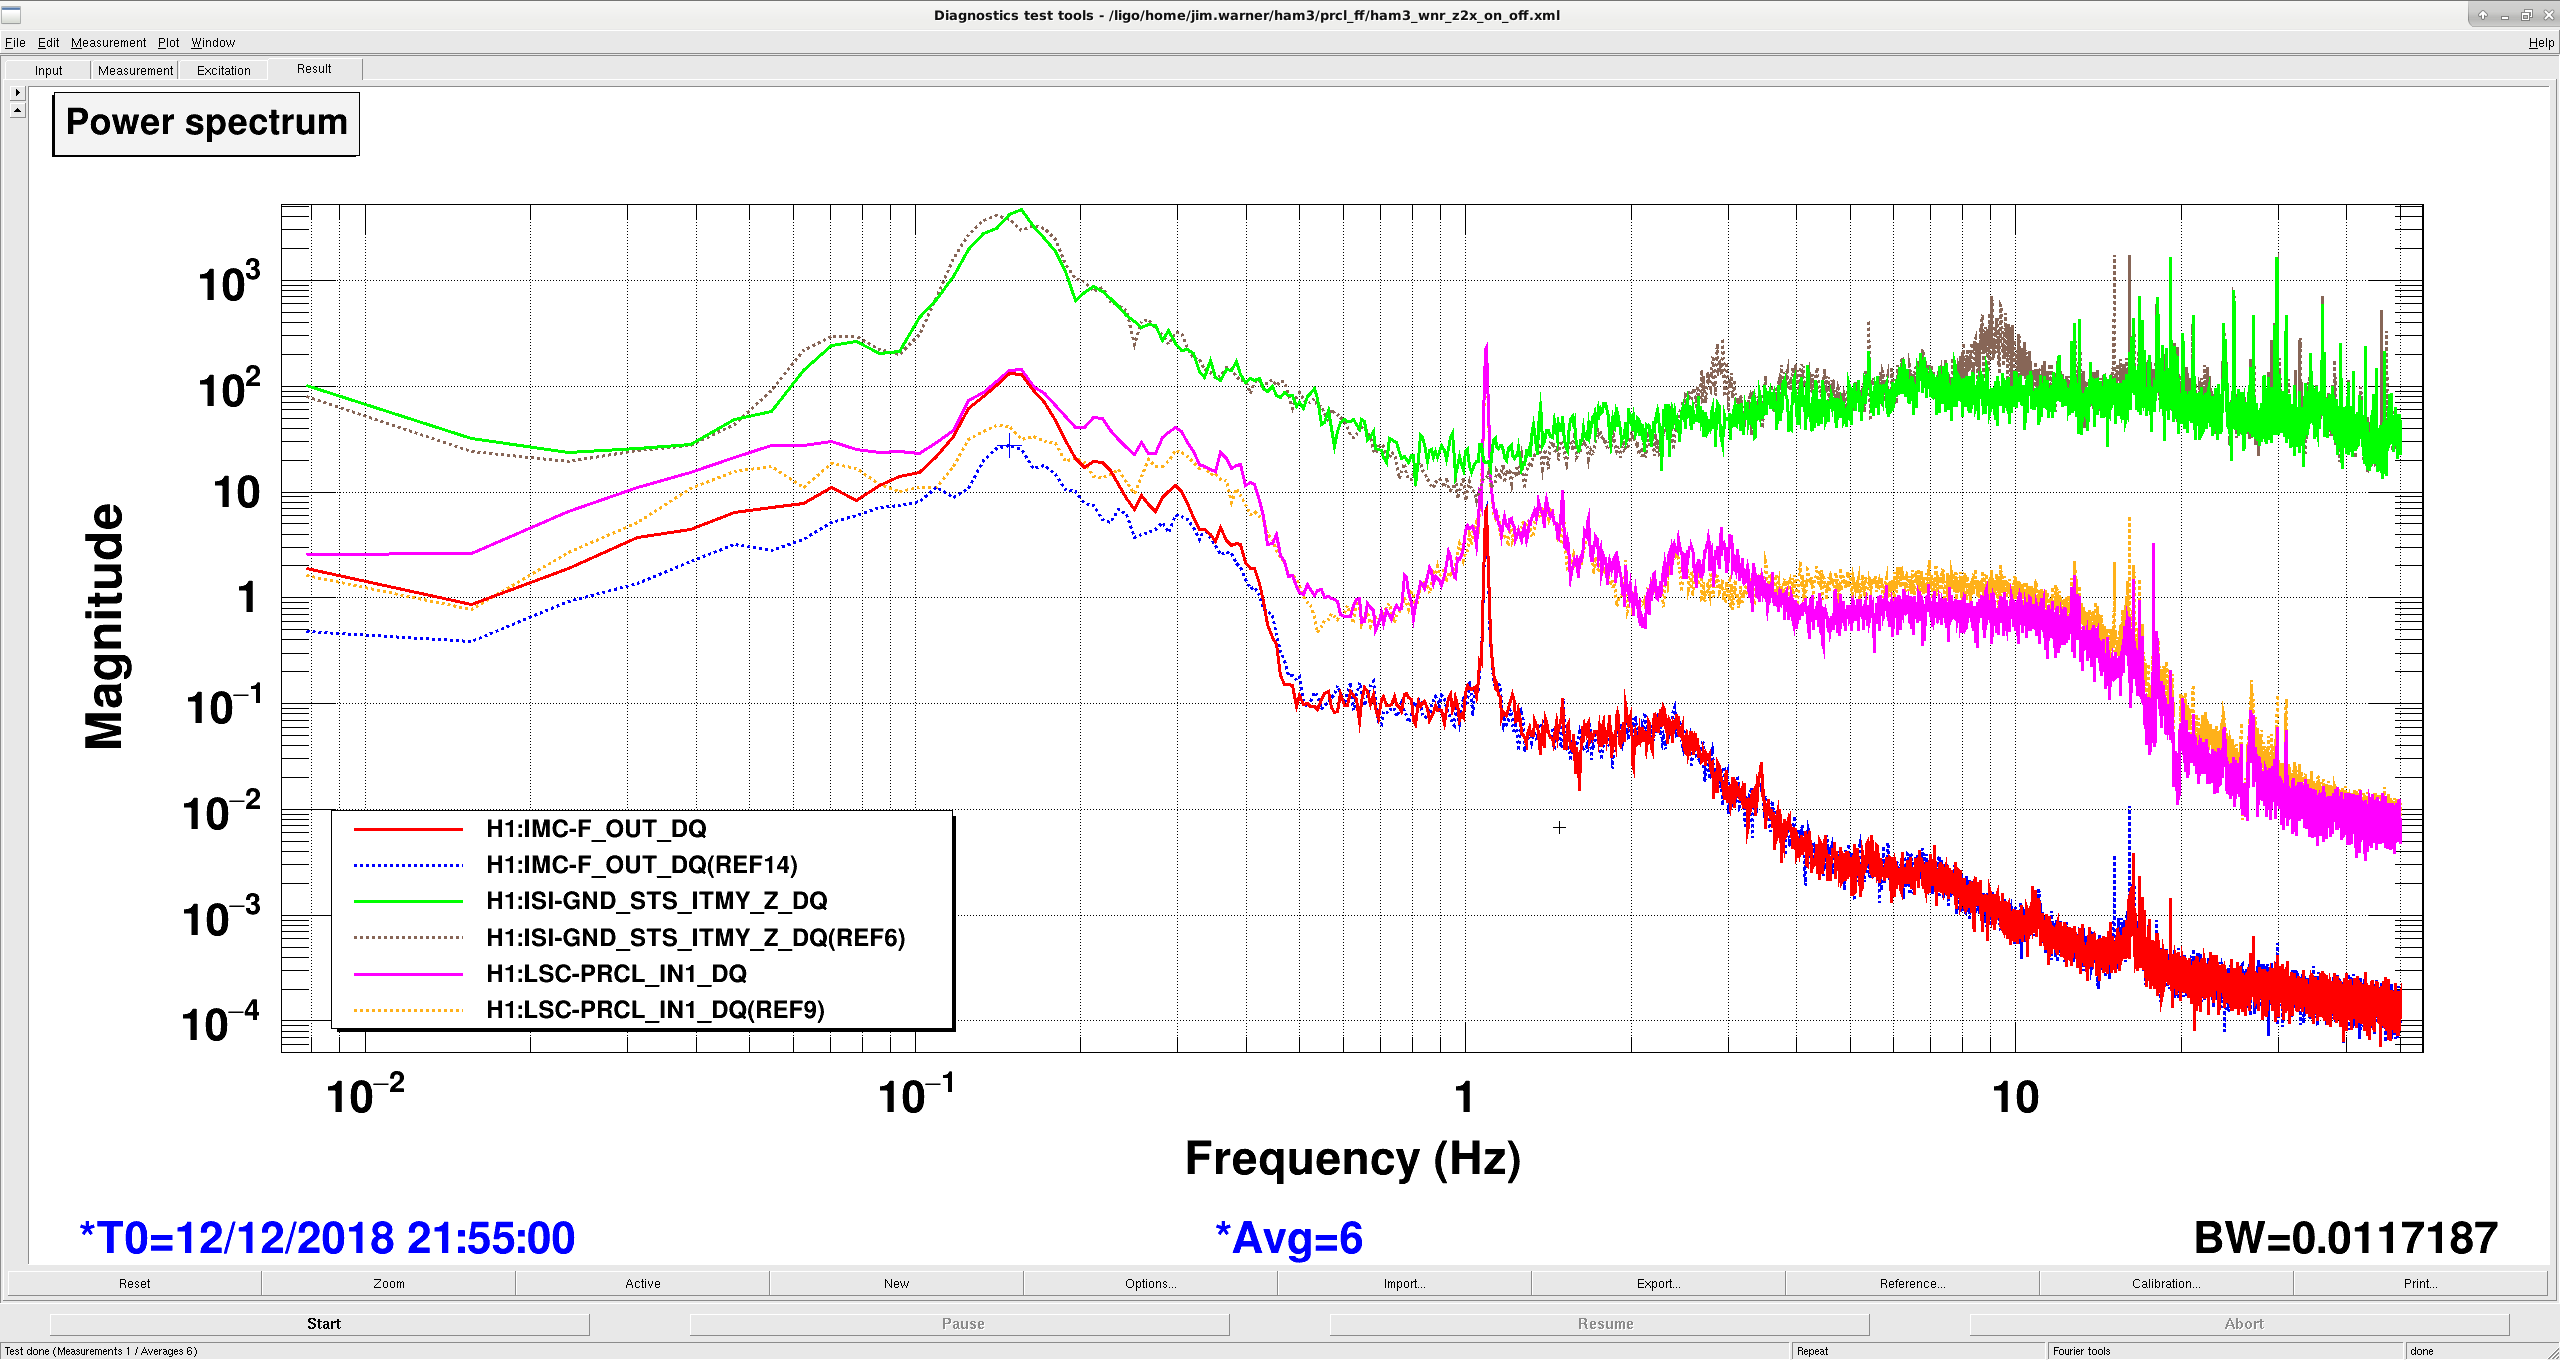Open the plot Options dialog
Screen dimensions: 2560x1360
point(1150,1284)
